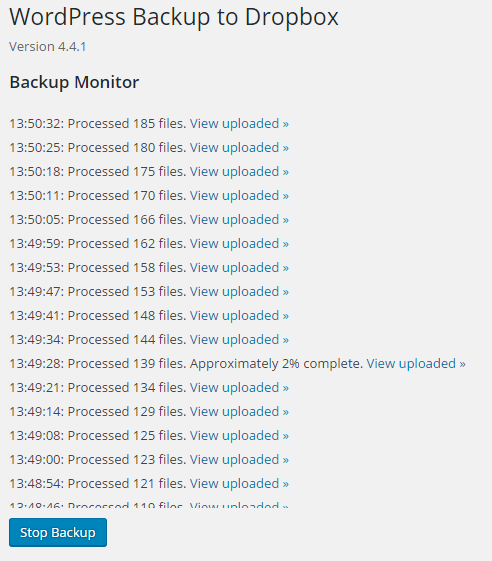Screen dimensions: 492x561
Task: Click View uploaded at 13:49:47 entry
Action: tap(239, 292)
